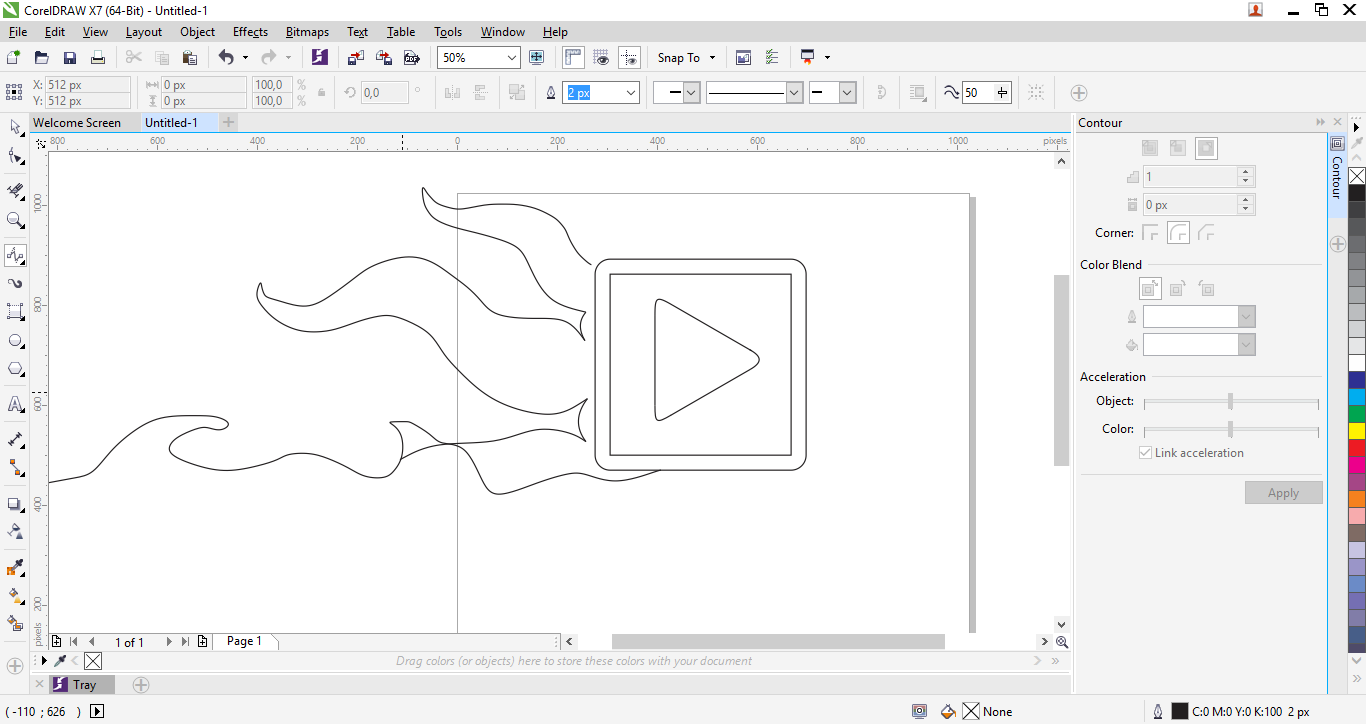The image size is (1366, 724).
Task: Open the Object menu
Action: click(197, 32)
